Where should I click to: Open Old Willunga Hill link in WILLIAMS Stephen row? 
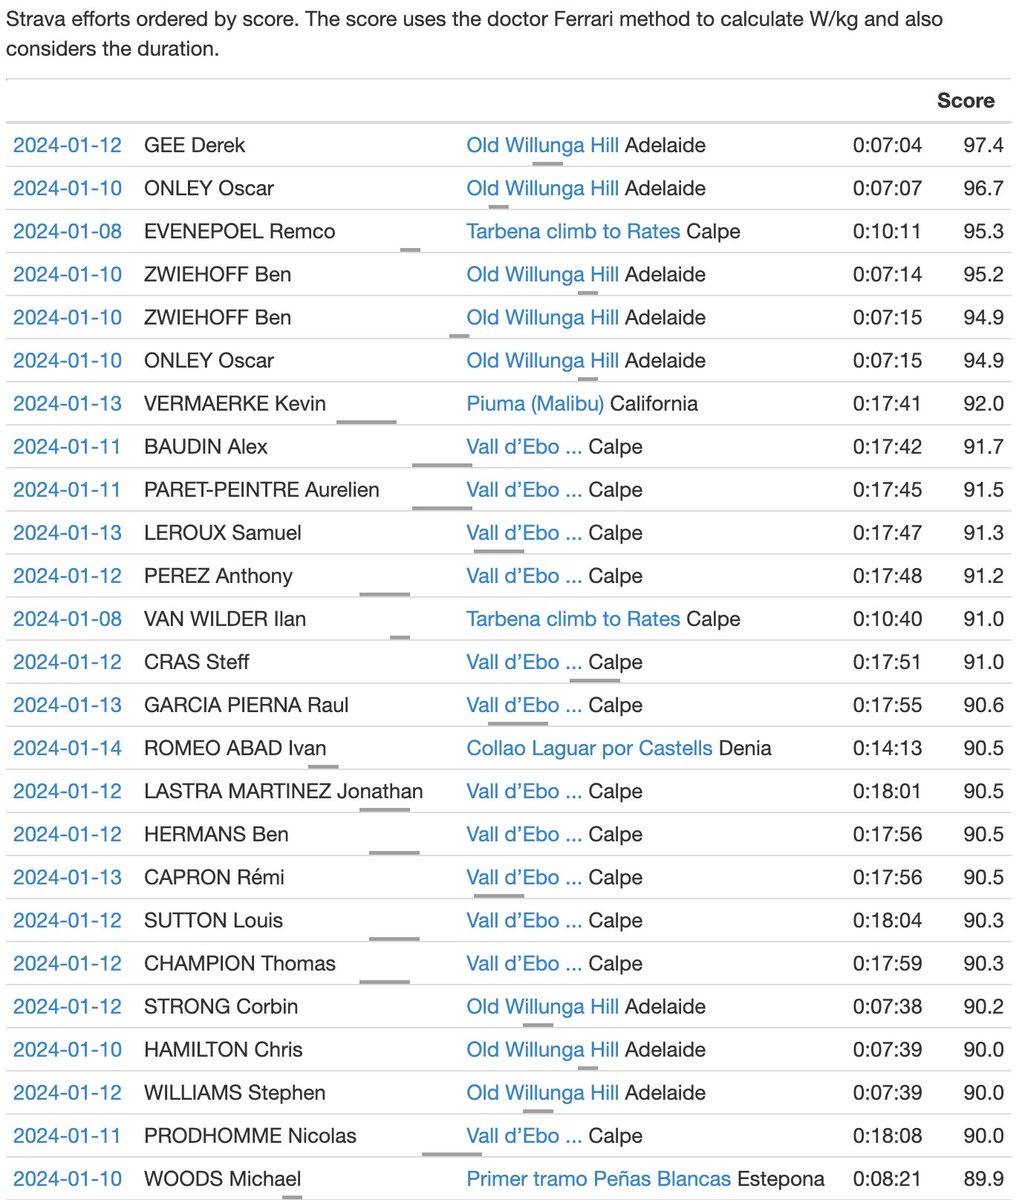[543, 1092]
